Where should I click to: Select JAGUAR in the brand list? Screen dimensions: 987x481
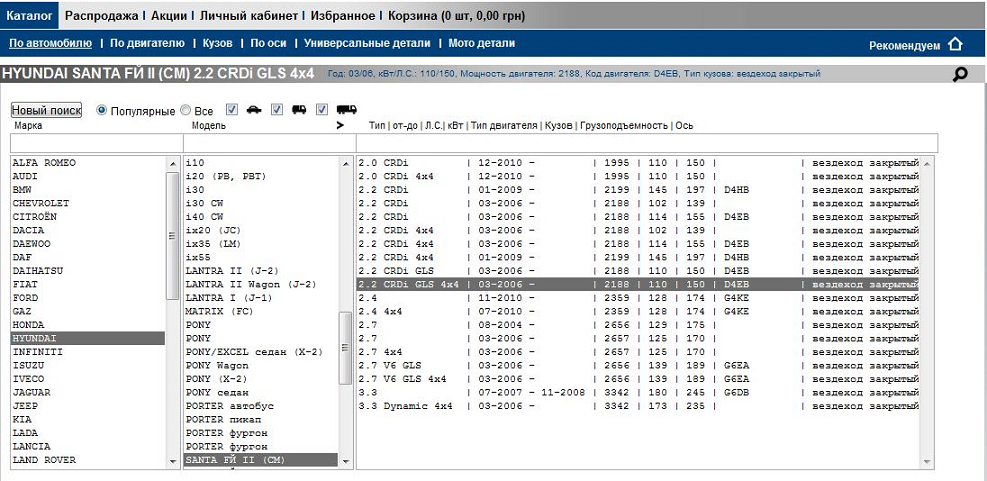click(x=88, y=392)
